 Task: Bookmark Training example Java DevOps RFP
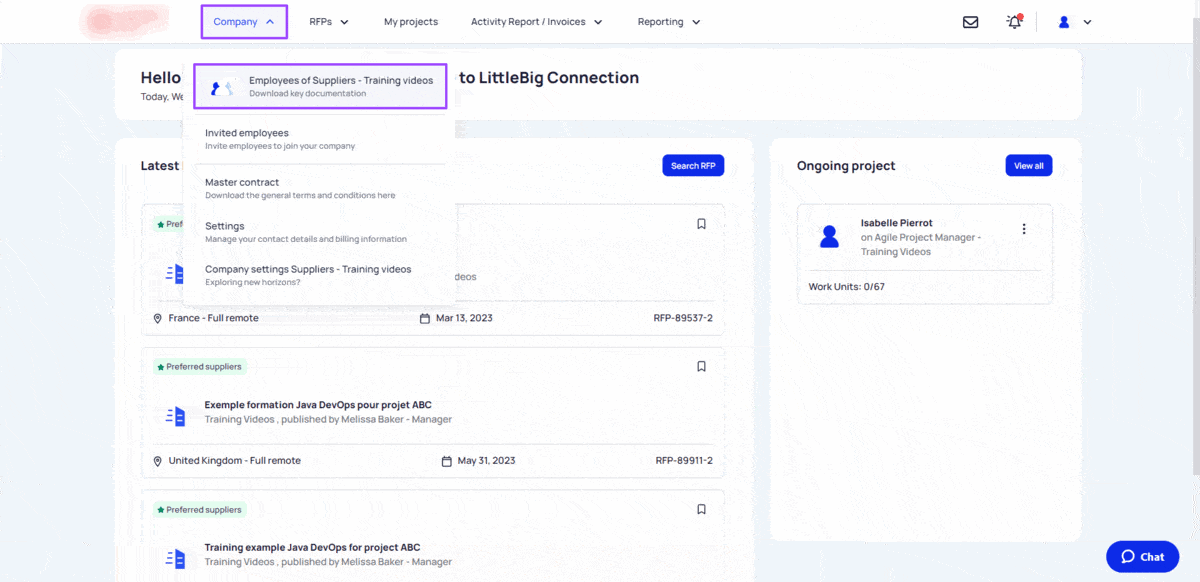(701, 510)
